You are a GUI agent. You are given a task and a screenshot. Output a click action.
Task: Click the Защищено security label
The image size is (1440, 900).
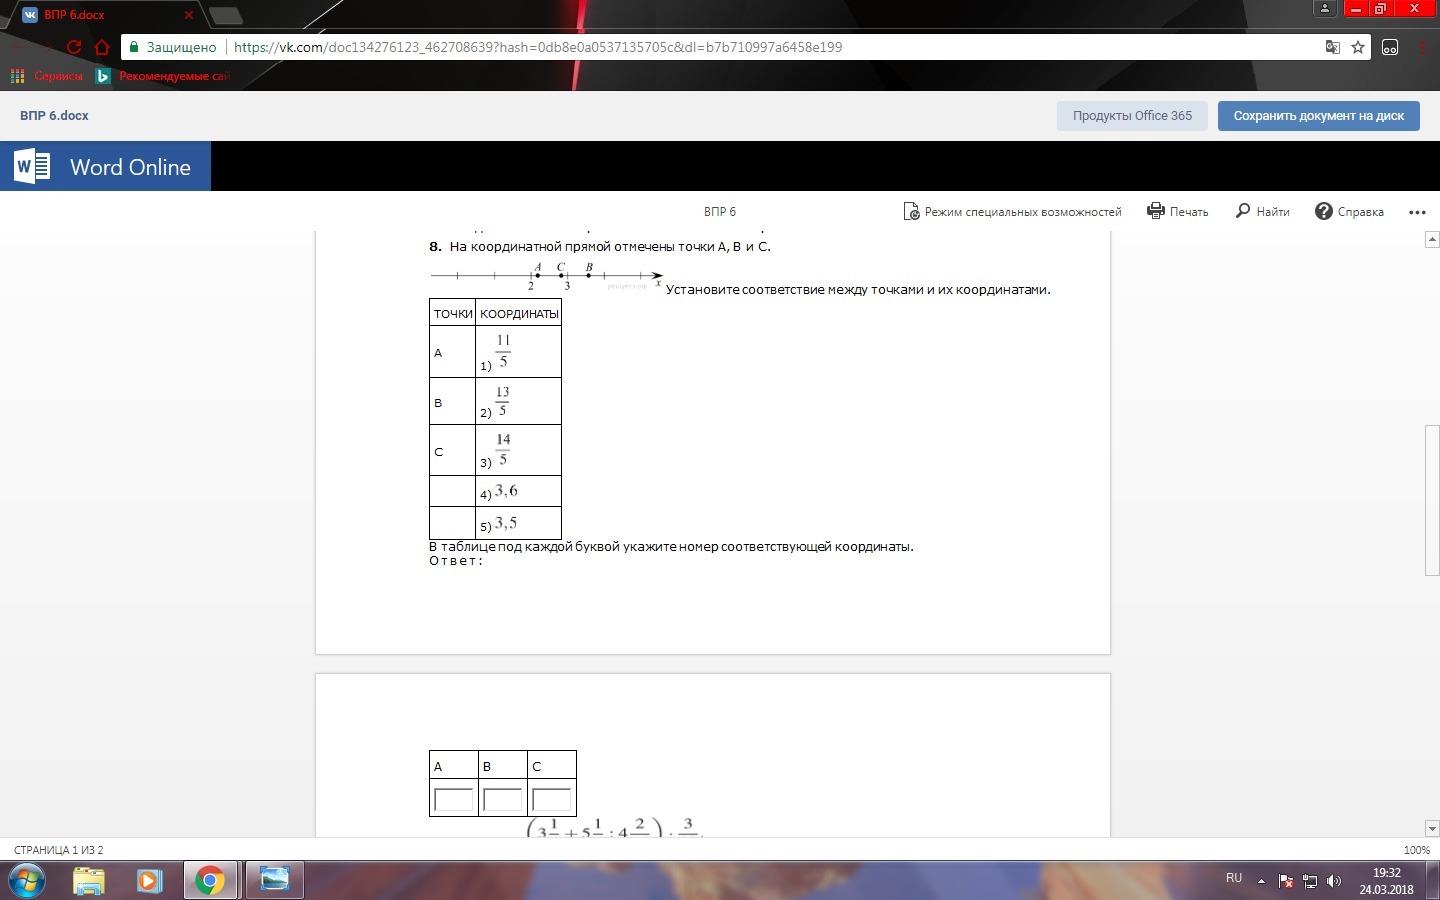(x=181, y=47)
